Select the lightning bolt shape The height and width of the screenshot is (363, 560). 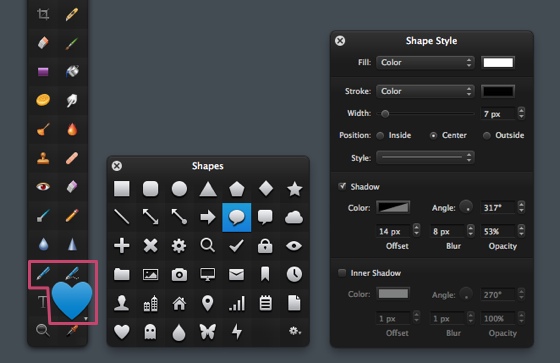237,332
